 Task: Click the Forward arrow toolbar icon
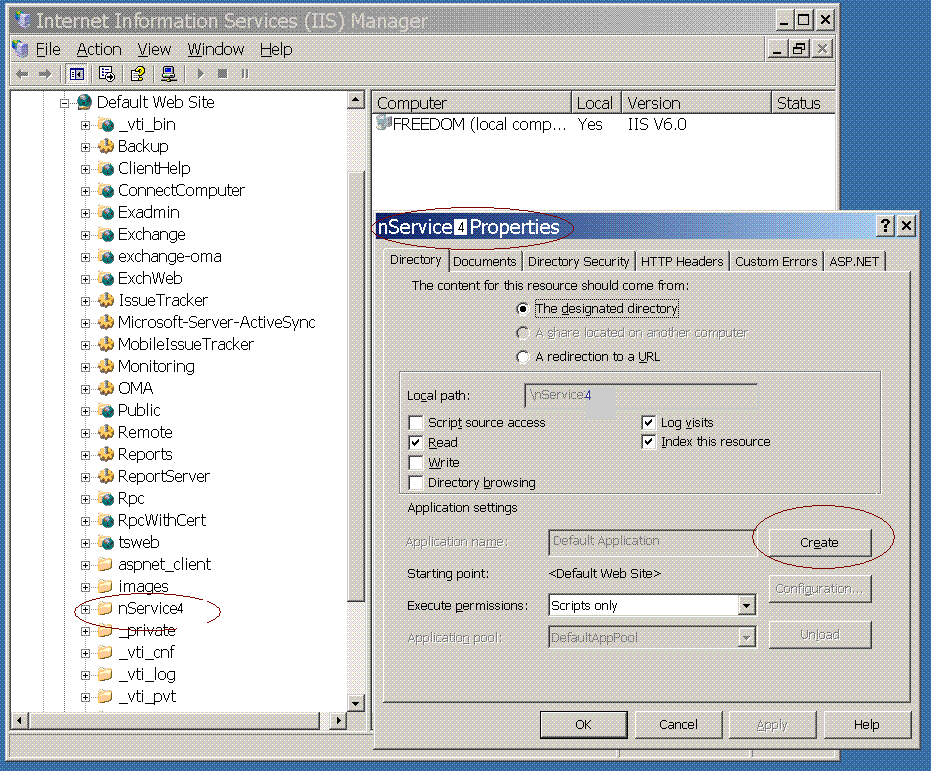point(45,74)
